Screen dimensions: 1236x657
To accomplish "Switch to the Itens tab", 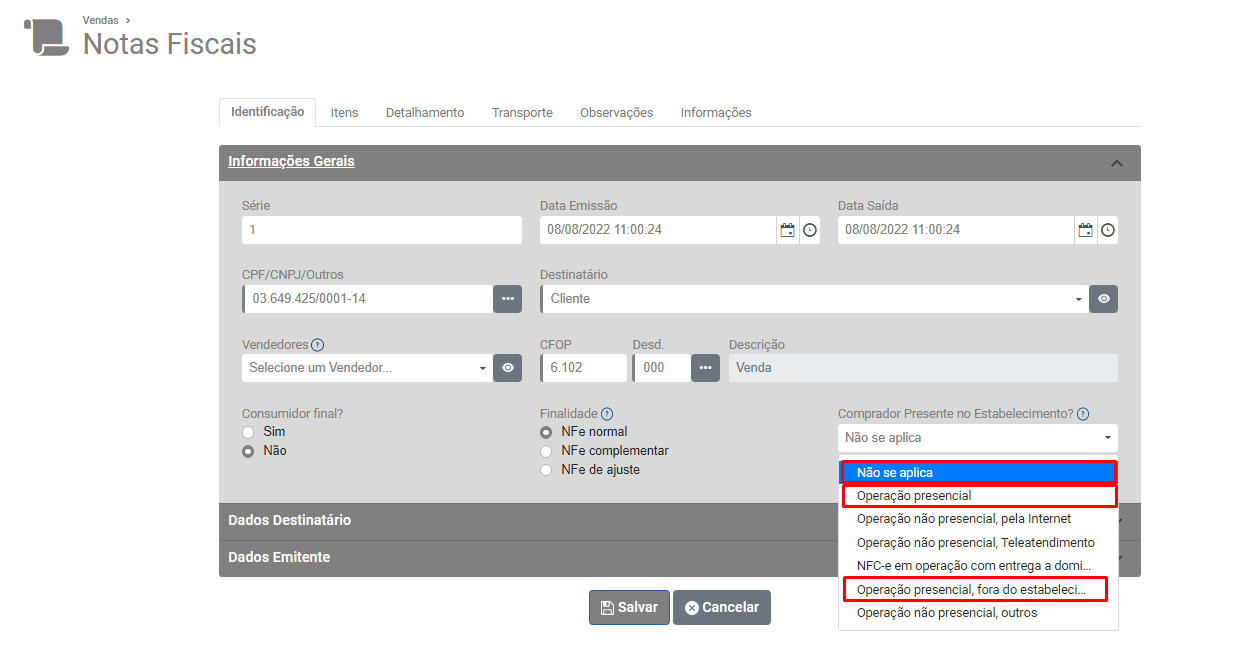I will click(344, 113).
